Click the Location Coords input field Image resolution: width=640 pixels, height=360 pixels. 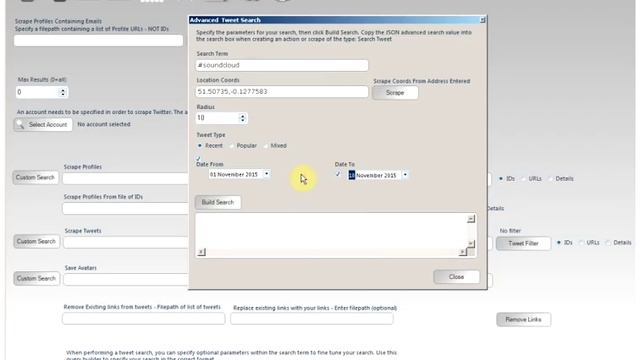[x=282, y=92]
